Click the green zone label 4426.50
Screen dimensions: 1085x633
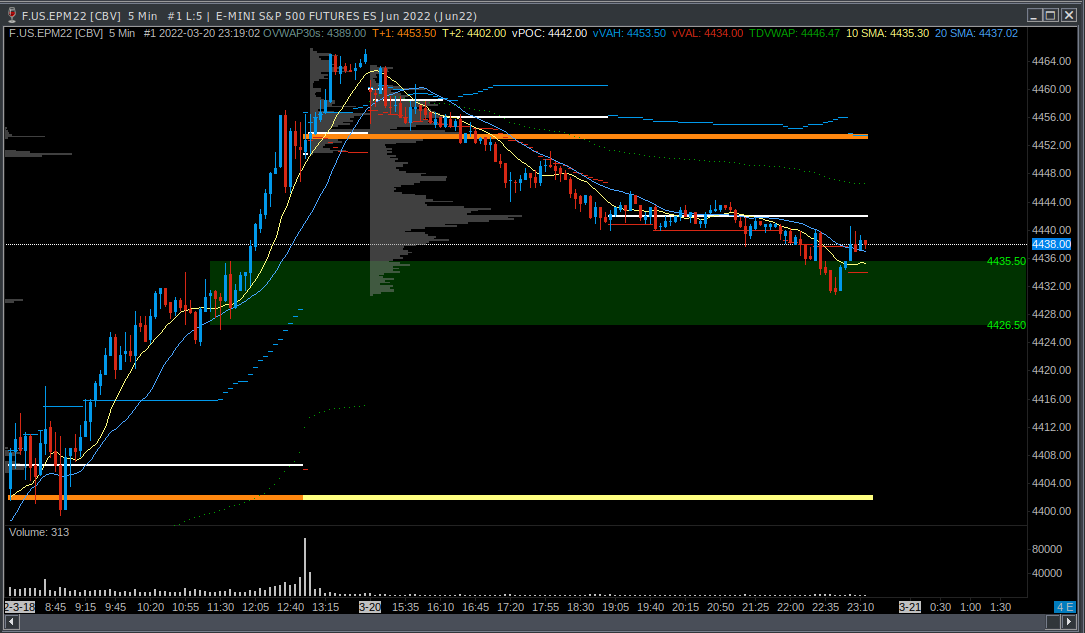click(1006, 325)
